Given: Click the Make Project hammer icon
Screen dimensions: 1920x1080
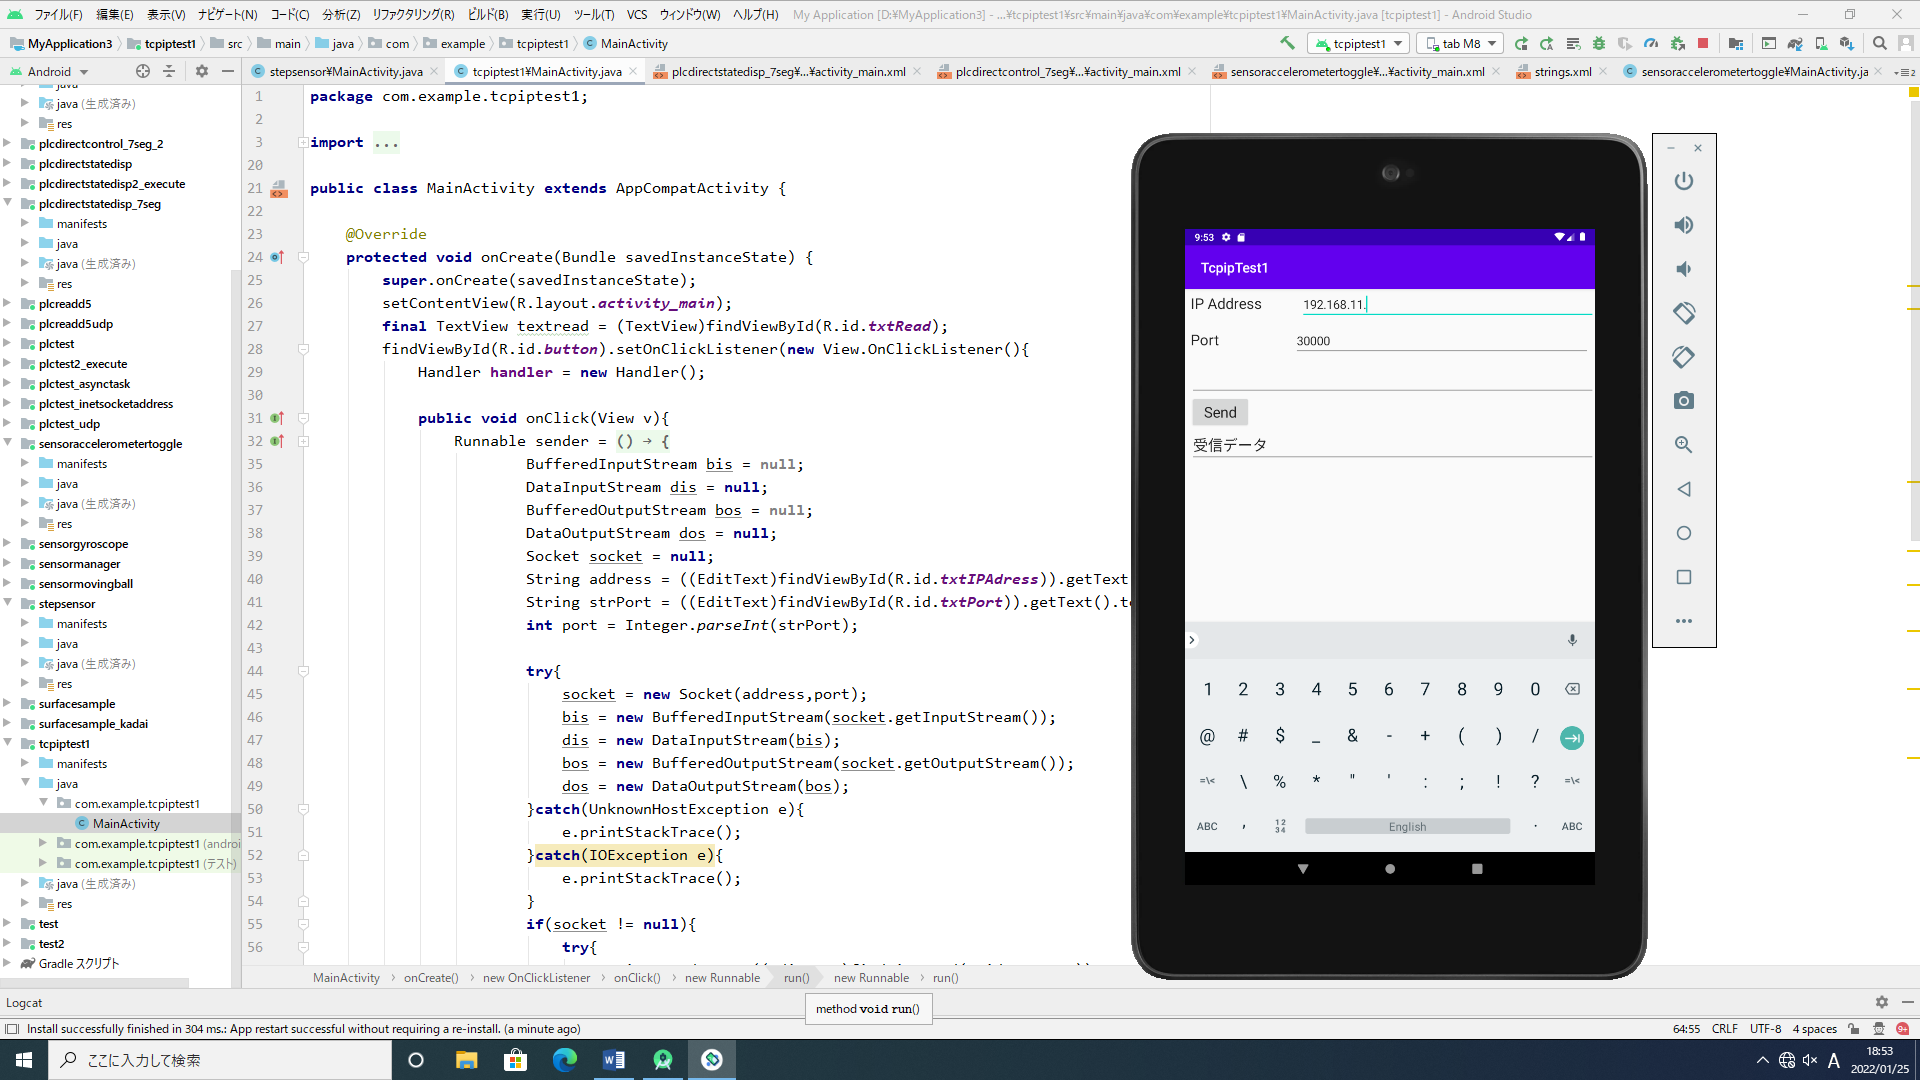Looking at the screenshot, I should (x=1287, y=43).
